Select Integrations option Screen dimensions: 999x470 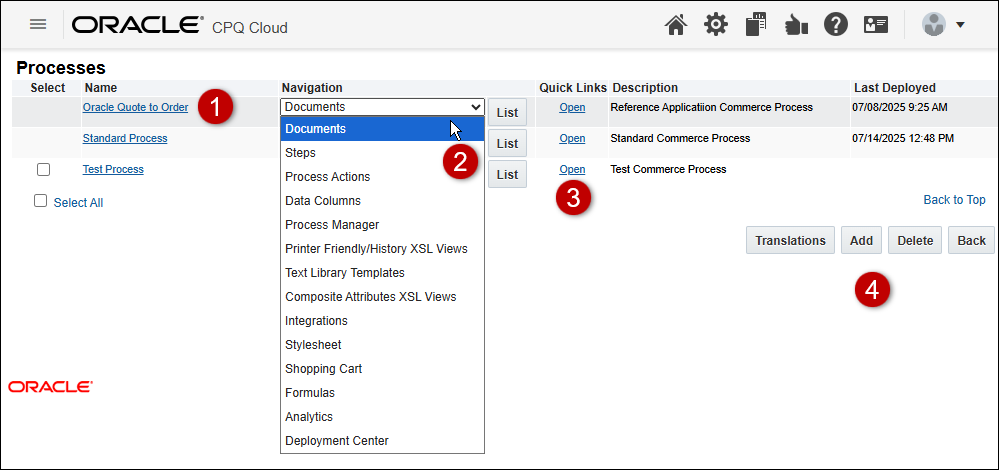click(382, 320)
